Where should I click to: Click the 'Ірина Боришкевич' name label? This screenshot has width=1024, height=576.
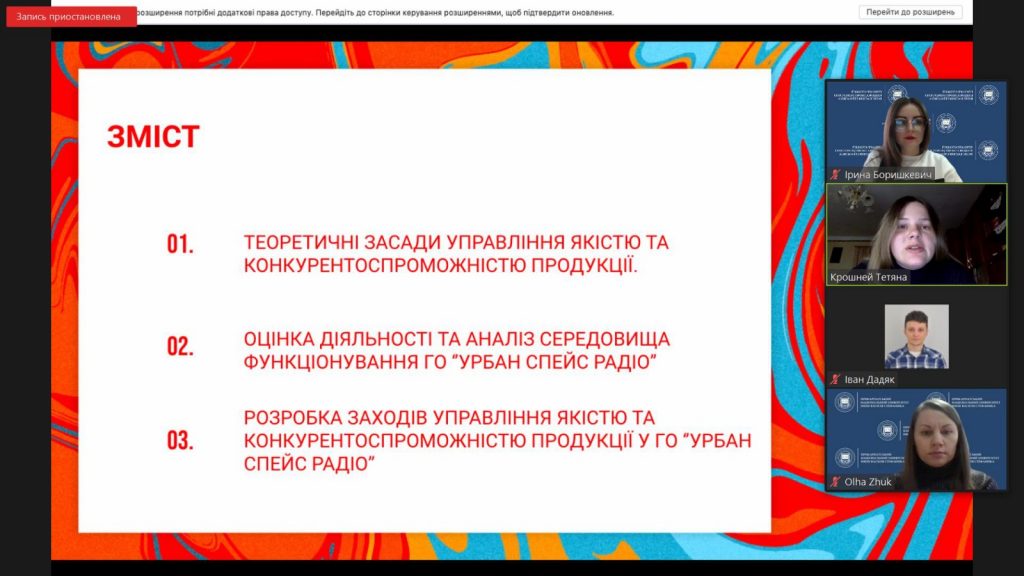(888, 174)
